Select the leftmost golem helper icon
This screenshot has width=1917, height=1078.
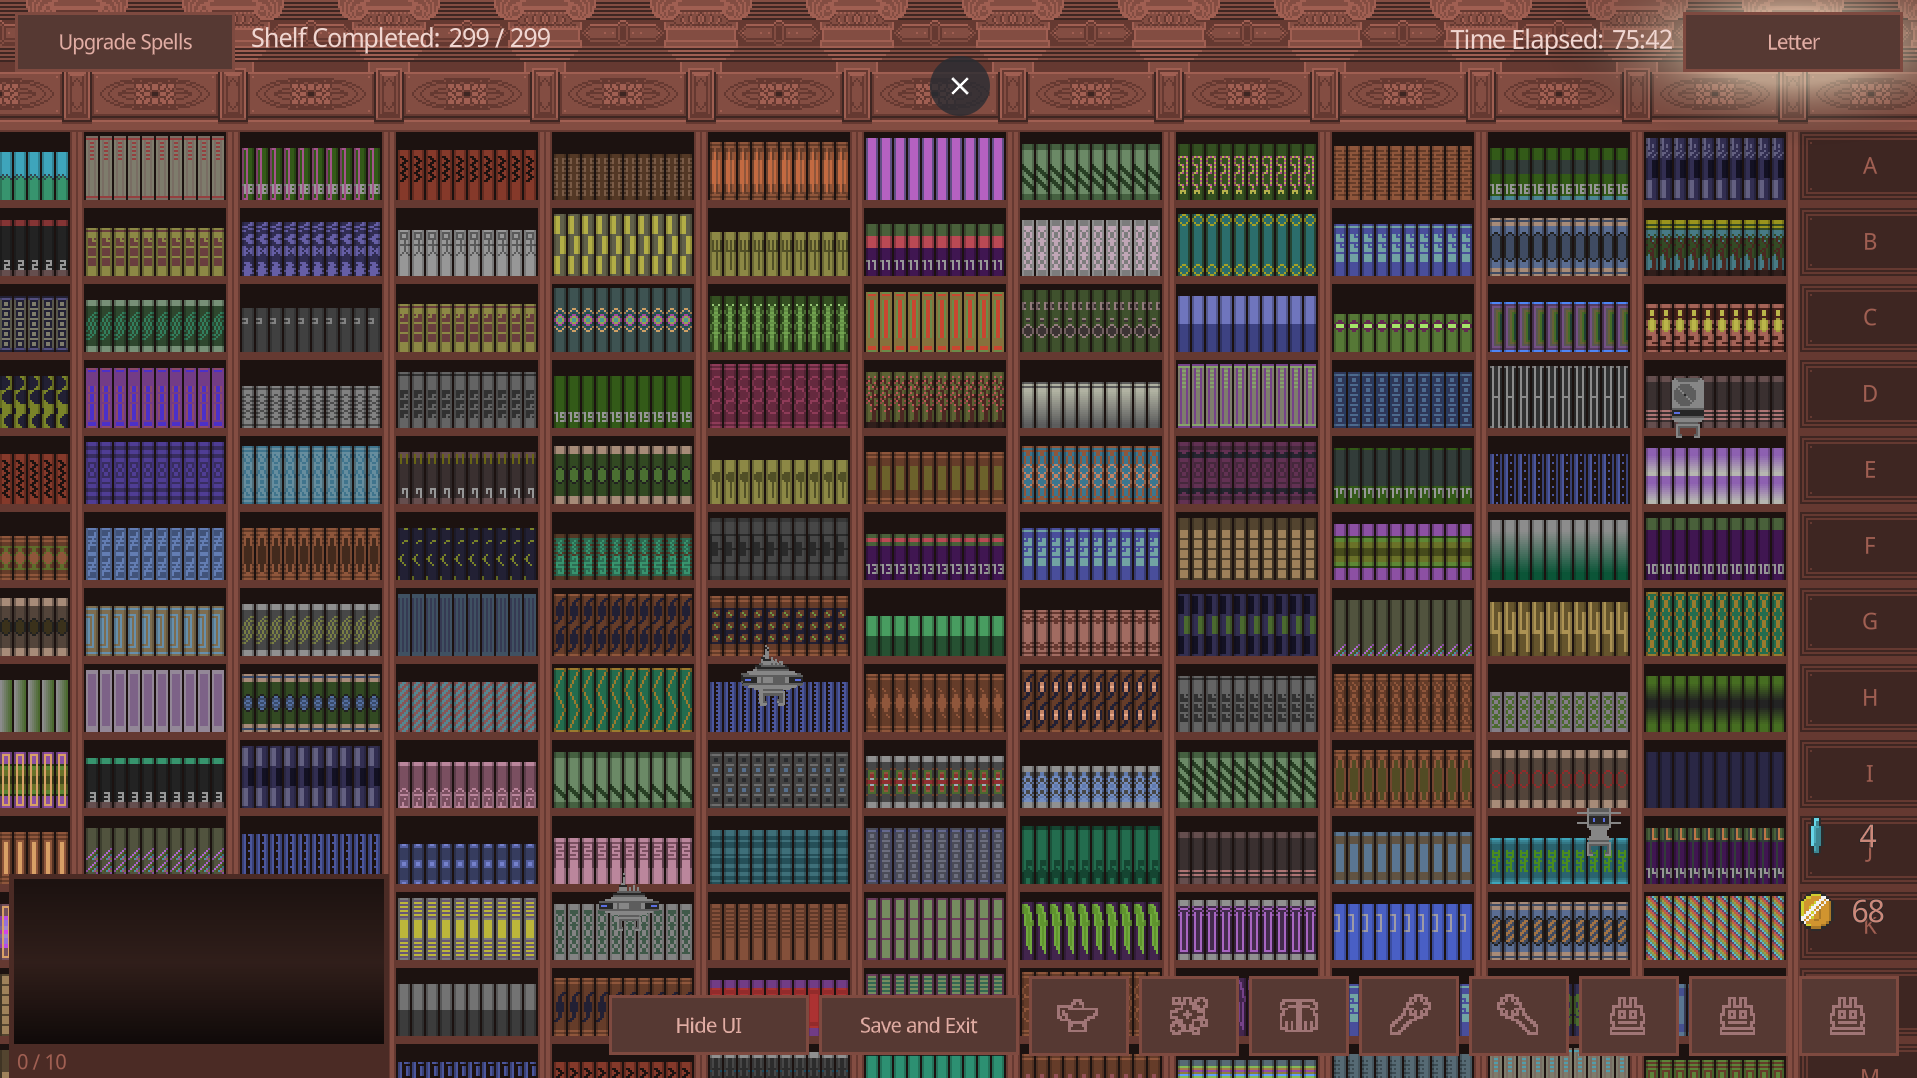coord(1628,1016)
